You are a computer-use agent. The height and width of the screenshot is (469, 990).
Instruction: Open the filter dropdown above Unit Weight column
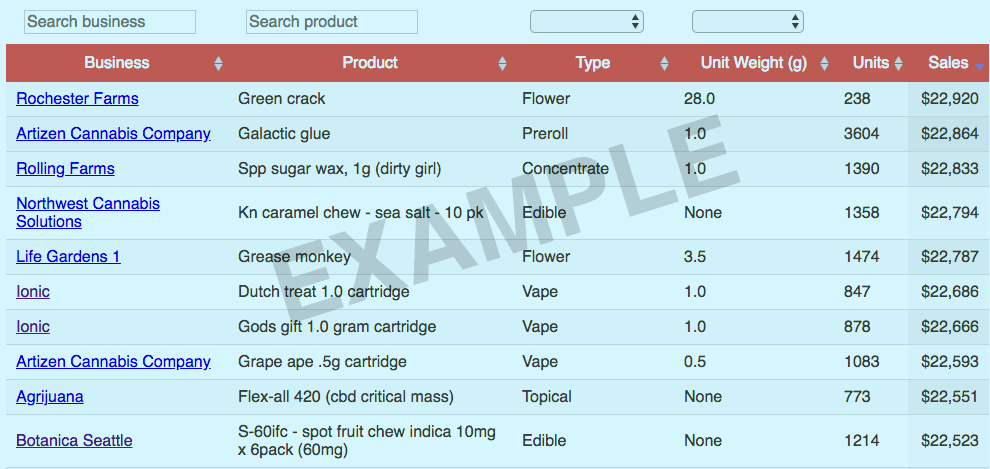[748, 21]
